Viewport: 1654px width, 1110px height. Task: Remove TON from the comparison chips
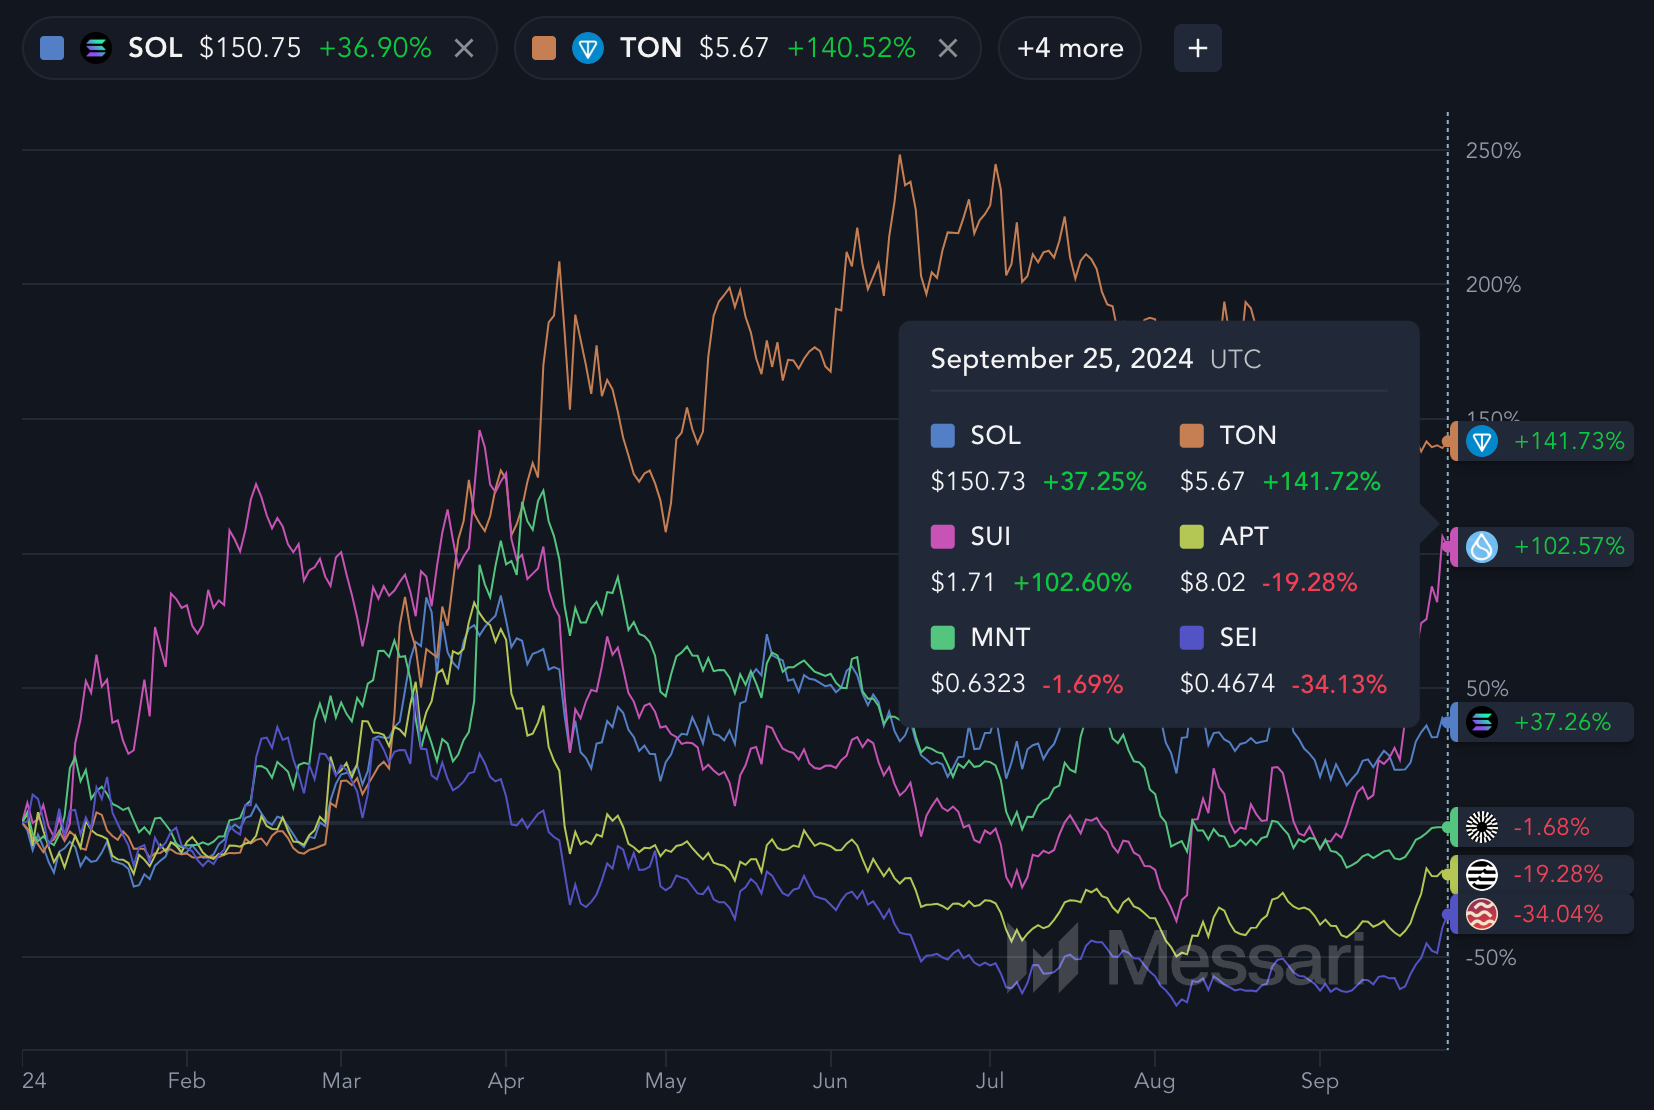tap(948, 48)
